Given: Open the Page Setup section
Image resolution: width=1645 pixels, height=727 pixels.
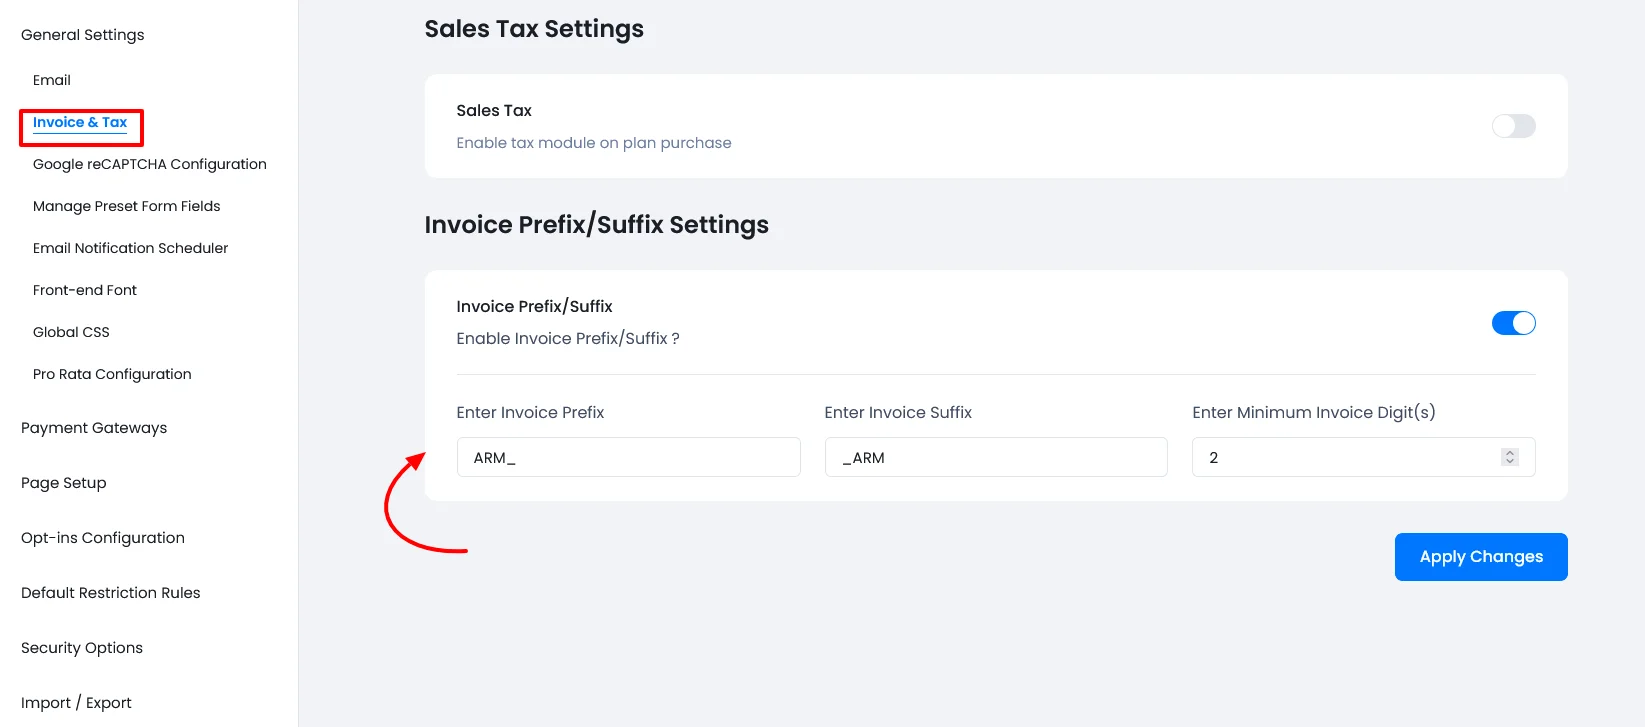Looking at the screenshot, I should point(63,483).
